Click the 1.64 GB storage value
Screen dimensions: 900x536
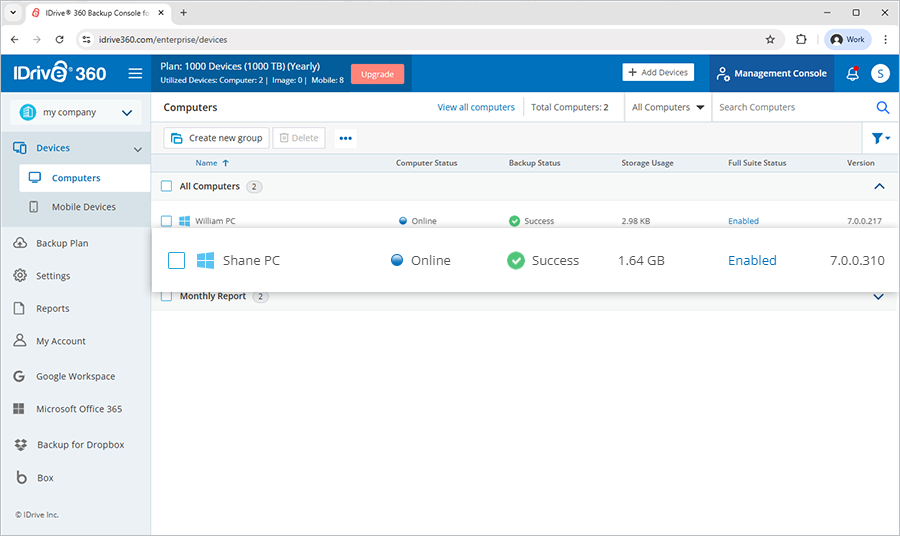click(641, 261)
